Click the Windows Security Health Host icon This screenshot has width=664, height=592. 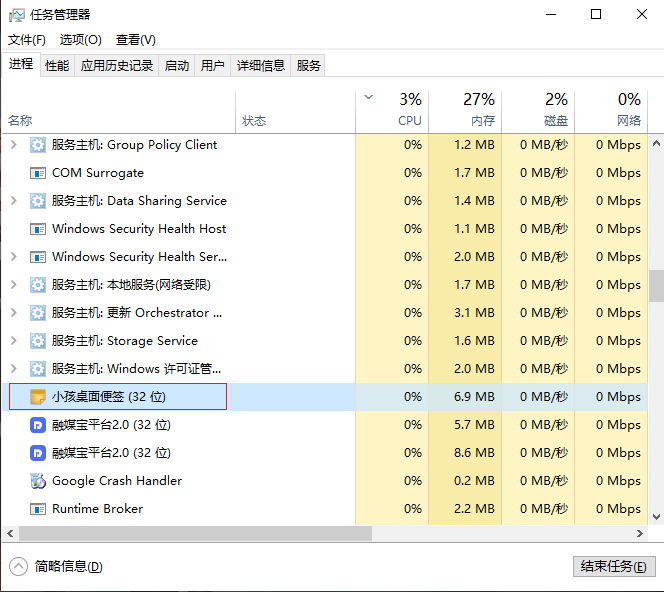[x=38, y=229]
